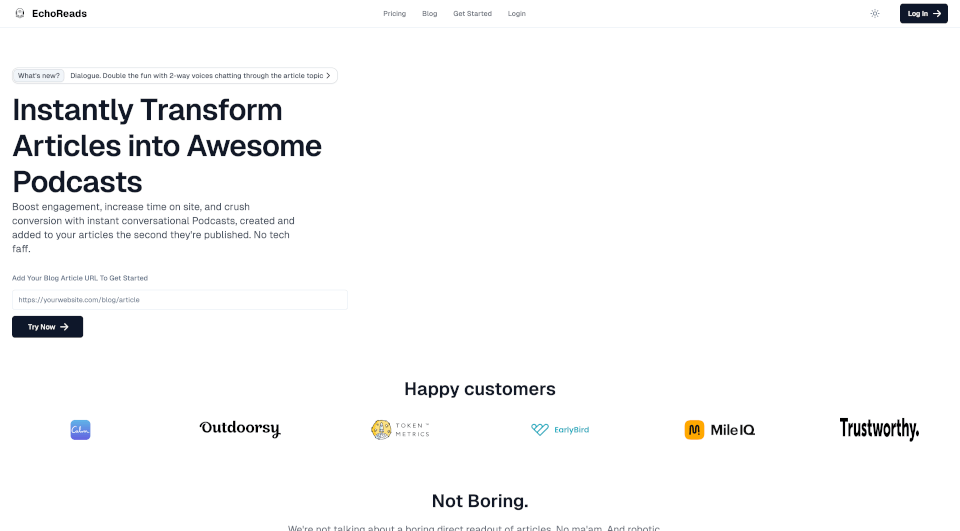This screenshot has width=960, height=531.
Task: Select the Outdoorsy customer logo
Action: coord(240,429)
